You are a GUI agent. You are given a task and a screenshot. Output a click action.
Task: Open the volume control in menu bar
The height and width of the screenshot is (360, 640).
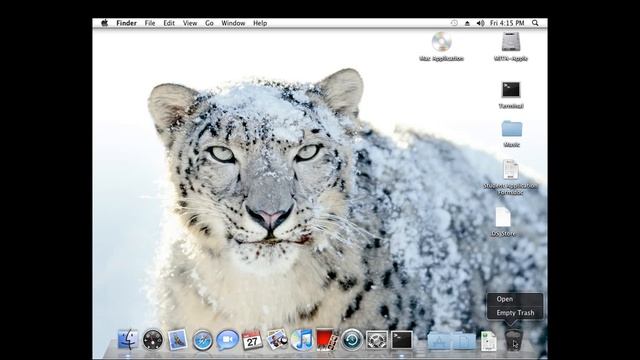(480, 23)
